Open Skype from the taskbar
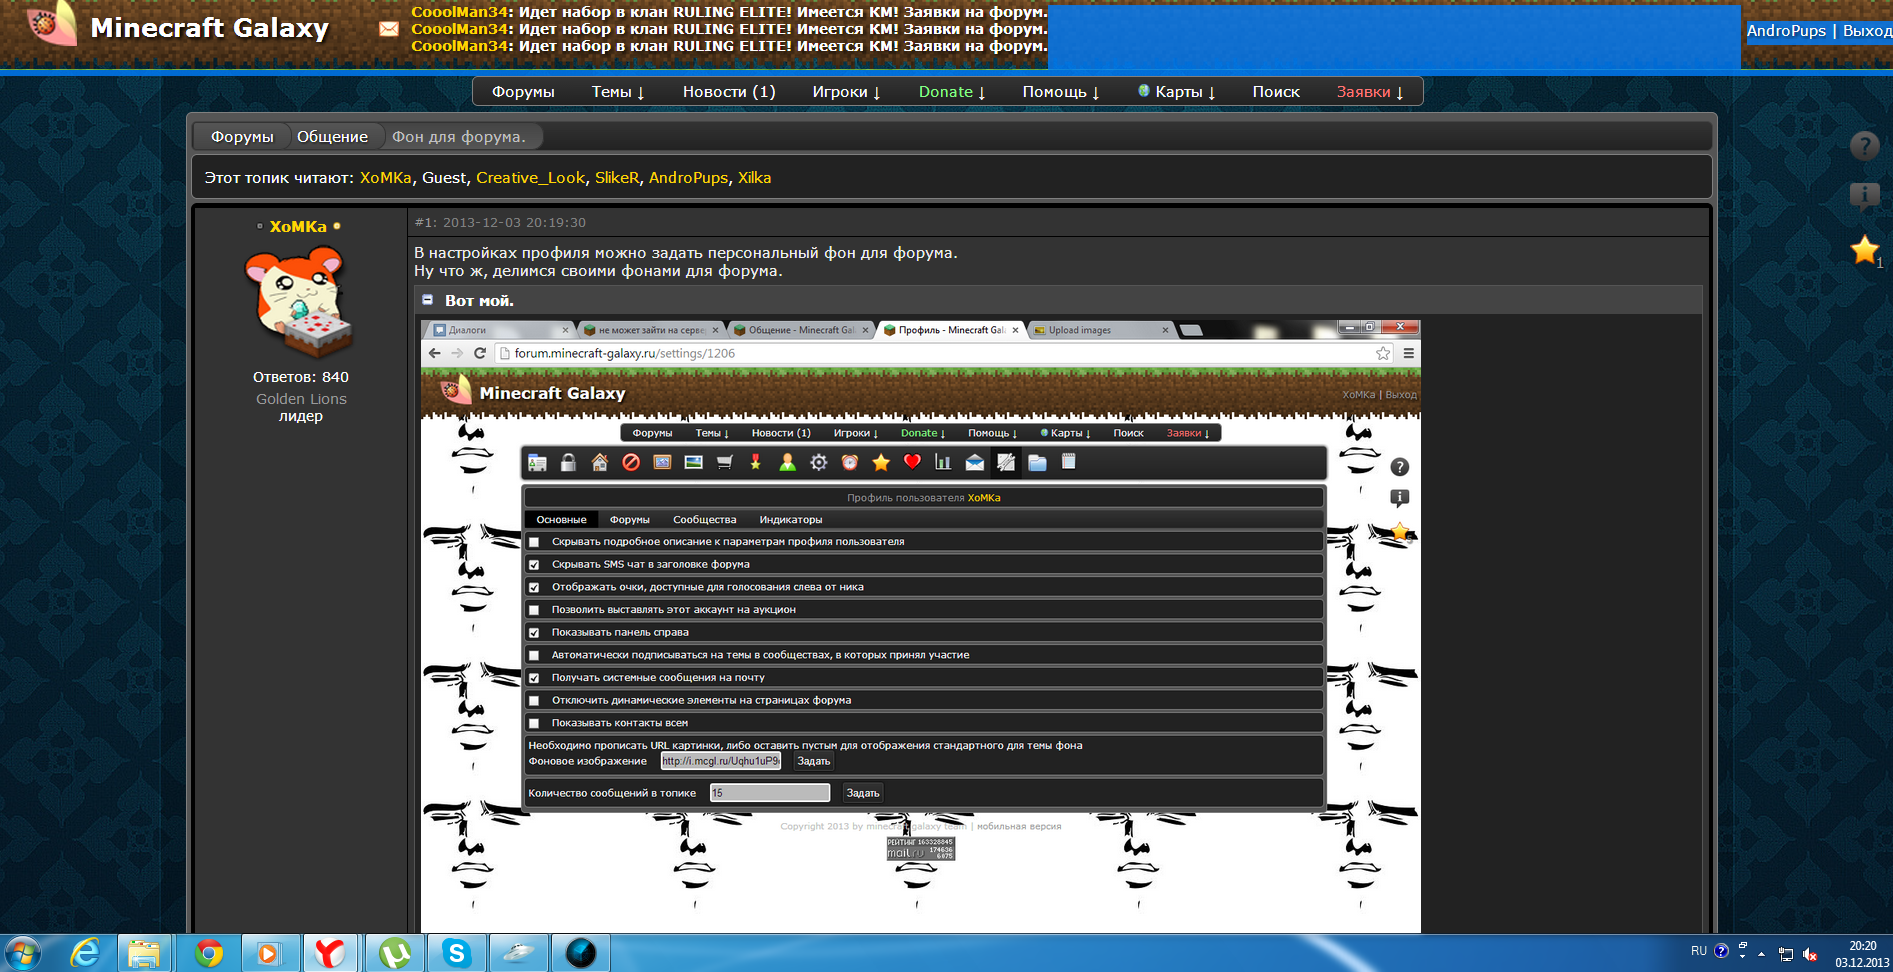Viewport: 1893px width, 972px height. pyautogui.click(x=457, y=953)
